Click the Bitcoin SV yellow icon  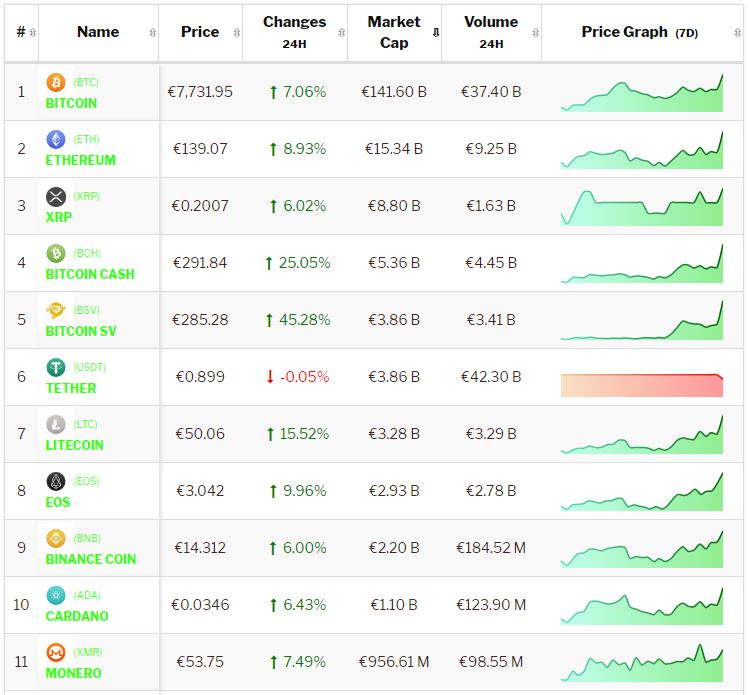pyautogui.click(x=56, y=311)
